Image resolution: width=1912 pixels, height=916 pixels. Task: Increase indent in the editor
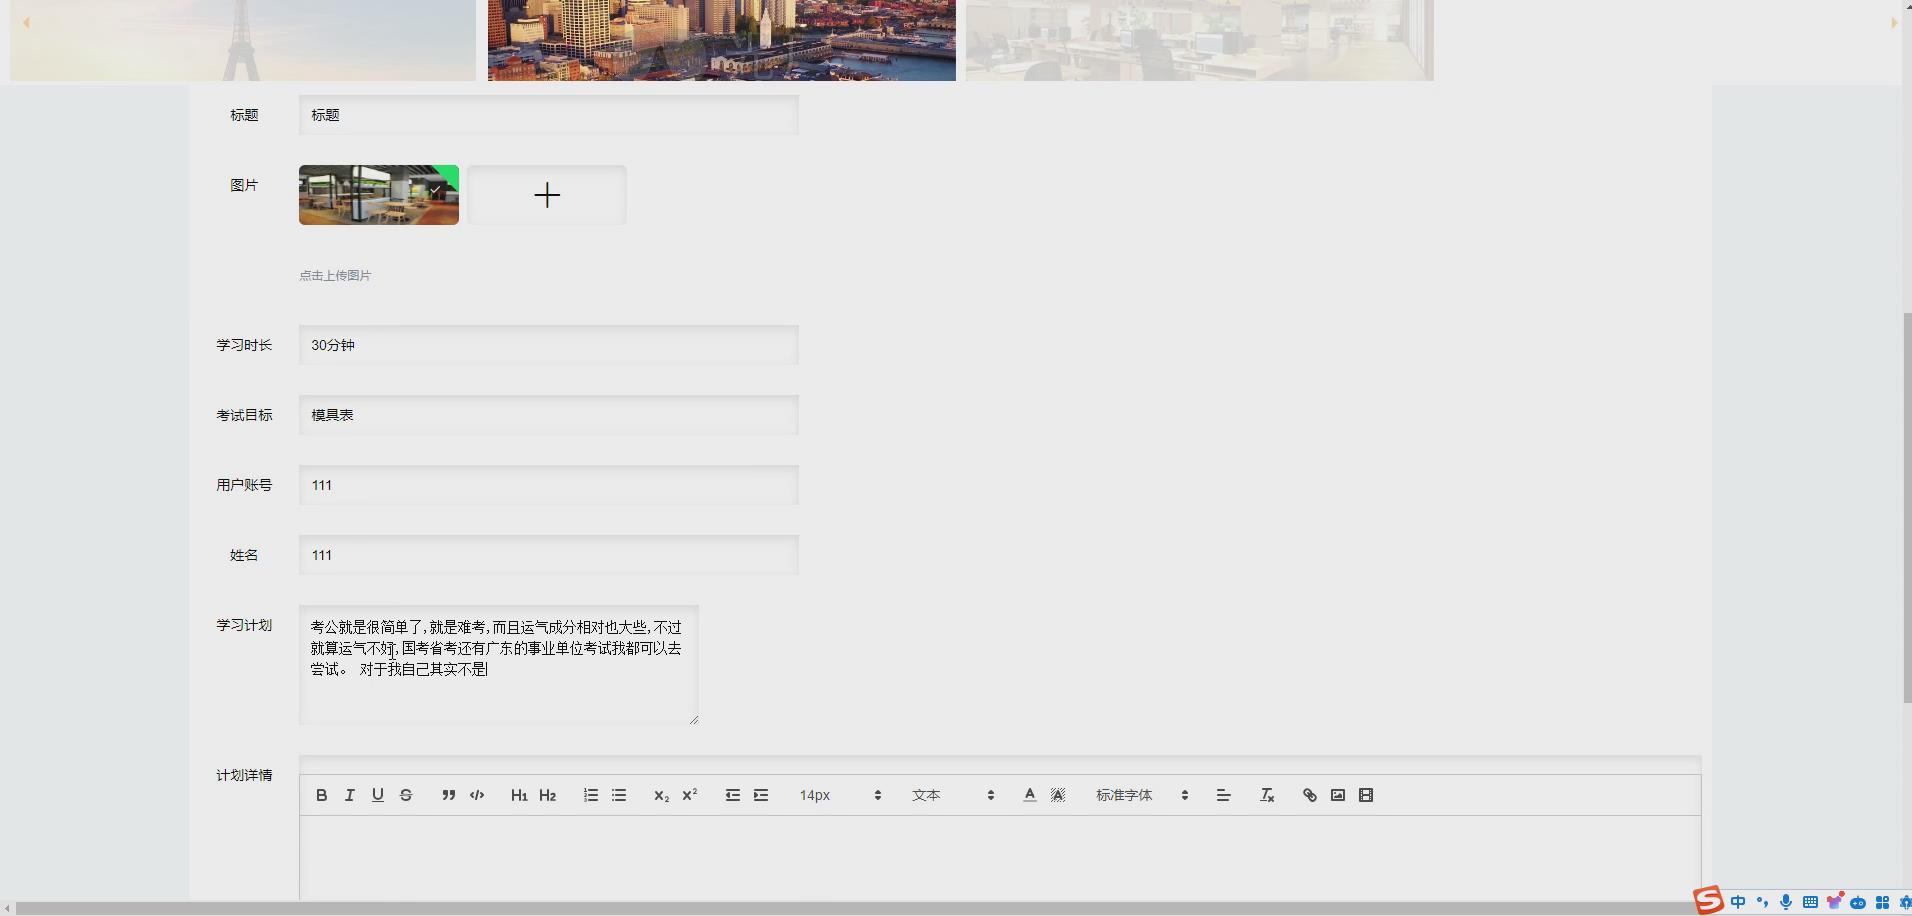click(x=761, y=795)
